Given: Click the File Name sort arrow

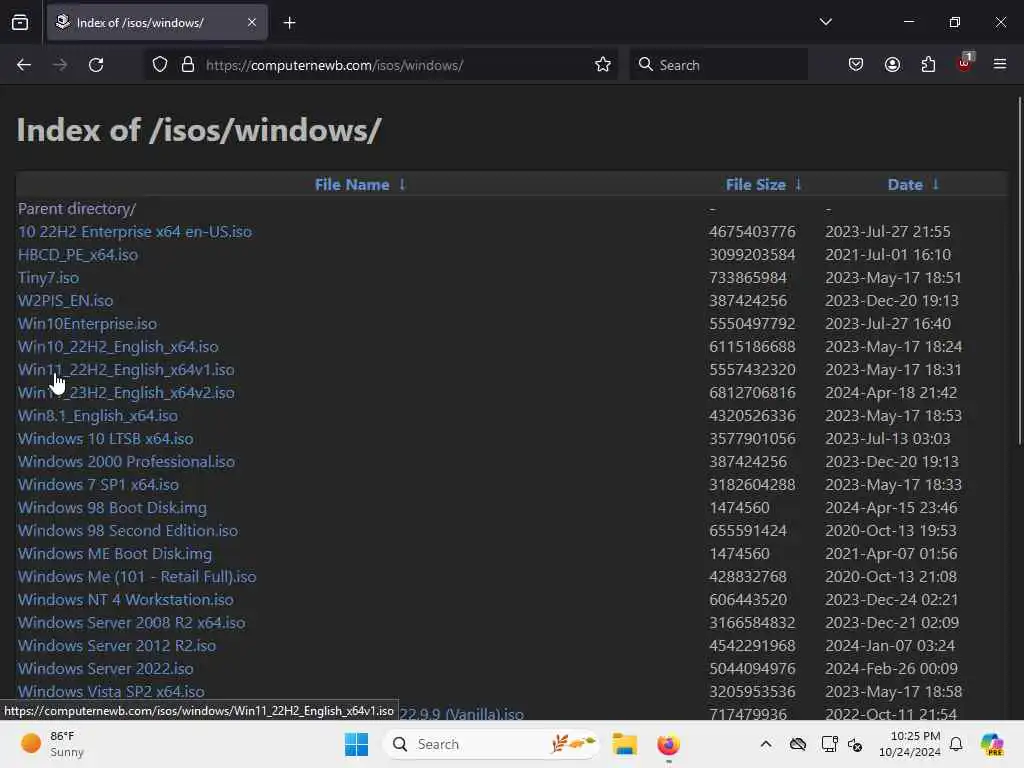Looking at the screenshot, I should [x=402, y=184].
